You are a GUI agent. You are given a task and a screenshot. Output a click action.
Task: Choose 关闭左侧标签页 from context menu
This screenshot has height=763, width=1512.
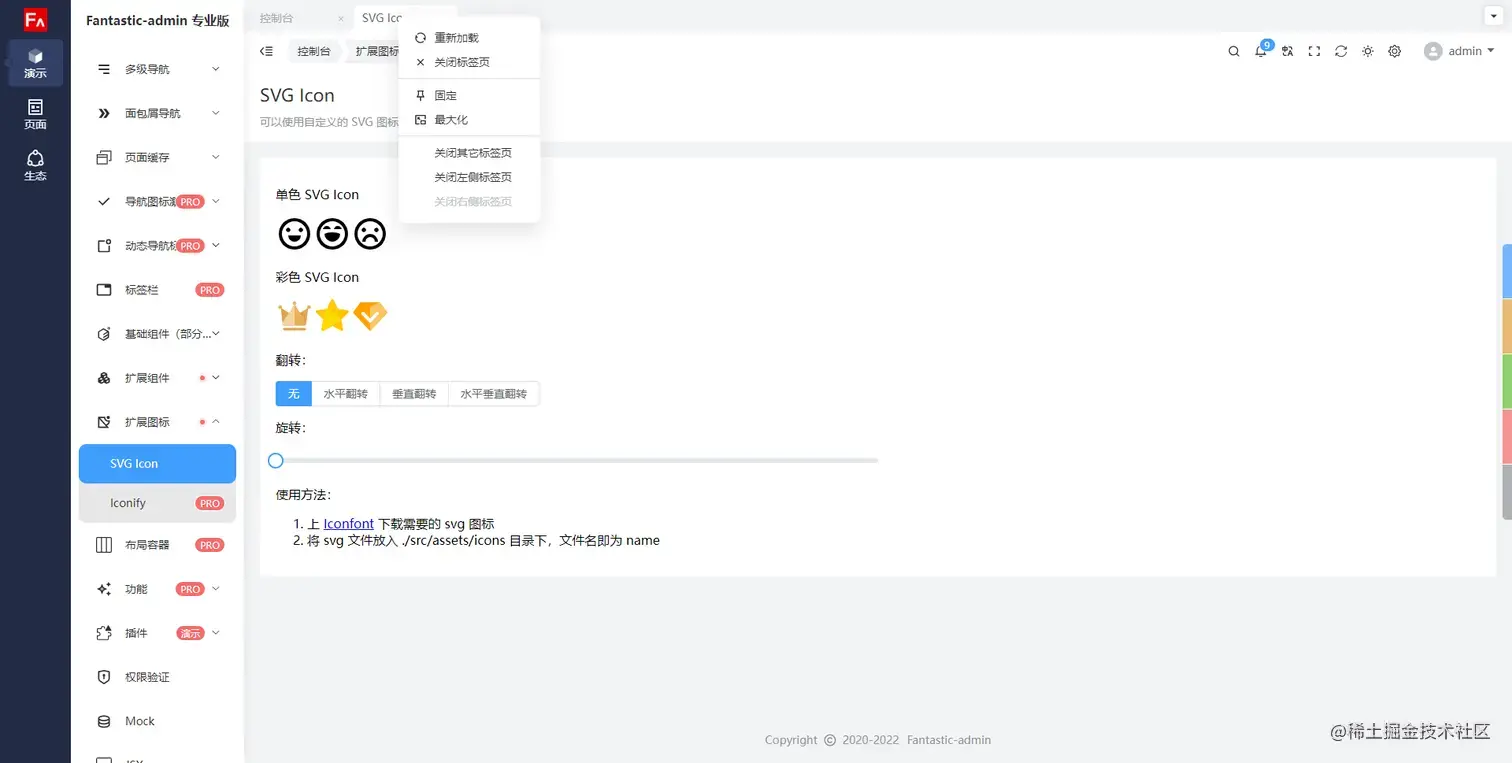(x=469, y=177)
